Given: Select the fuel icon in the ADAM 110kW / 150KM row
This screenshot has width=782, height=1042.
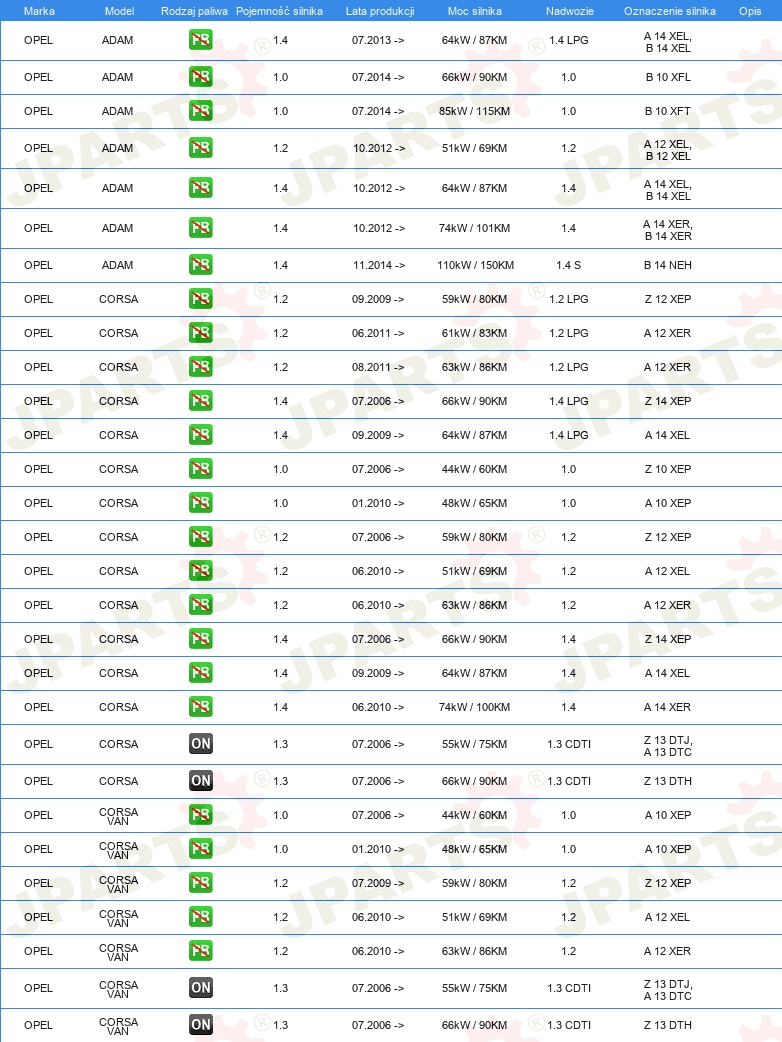Looking at the screenshot, I should point(201,265).
